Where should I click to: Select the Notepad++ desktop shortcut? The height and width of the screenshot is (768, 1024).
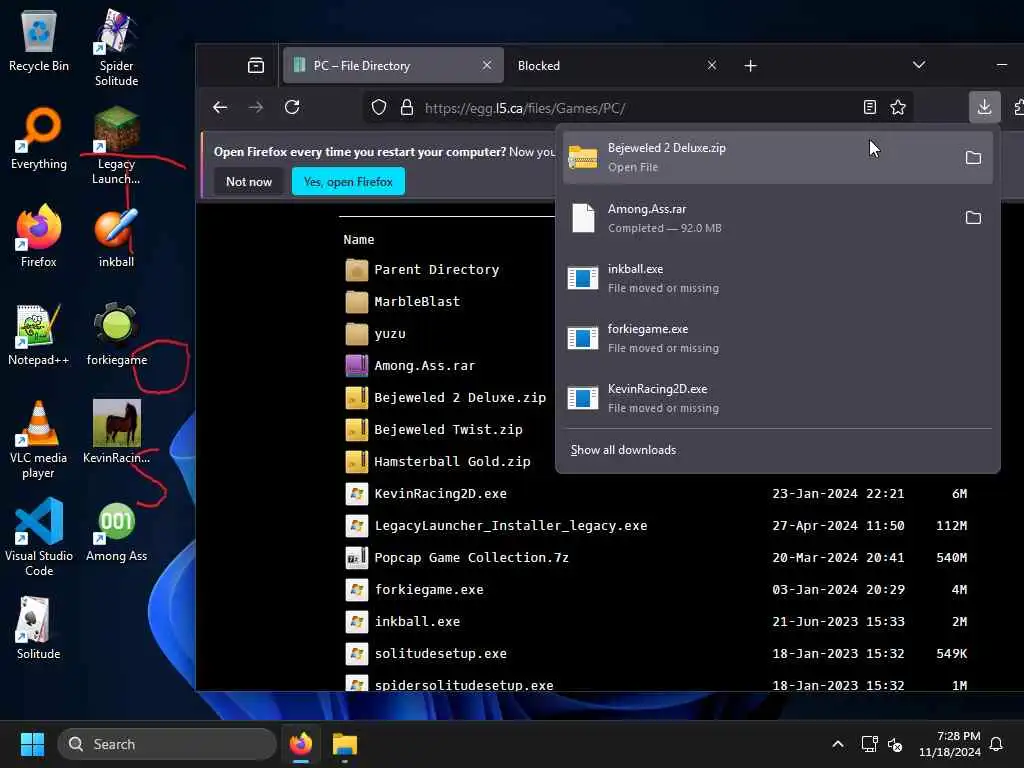(39, 334)
